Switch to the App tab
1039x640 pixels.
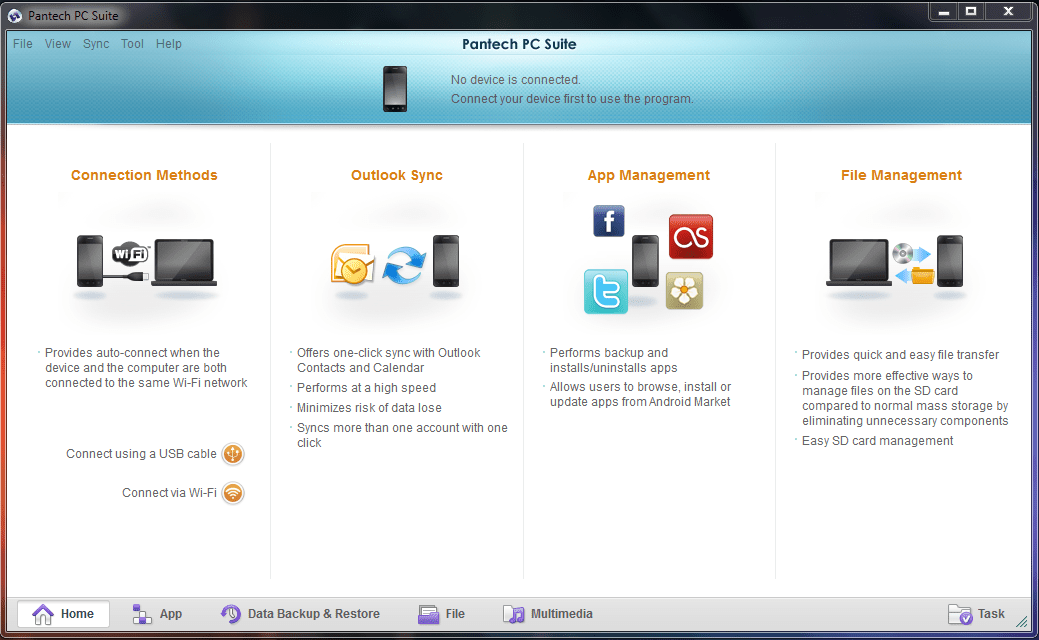[x=157, y=614]
